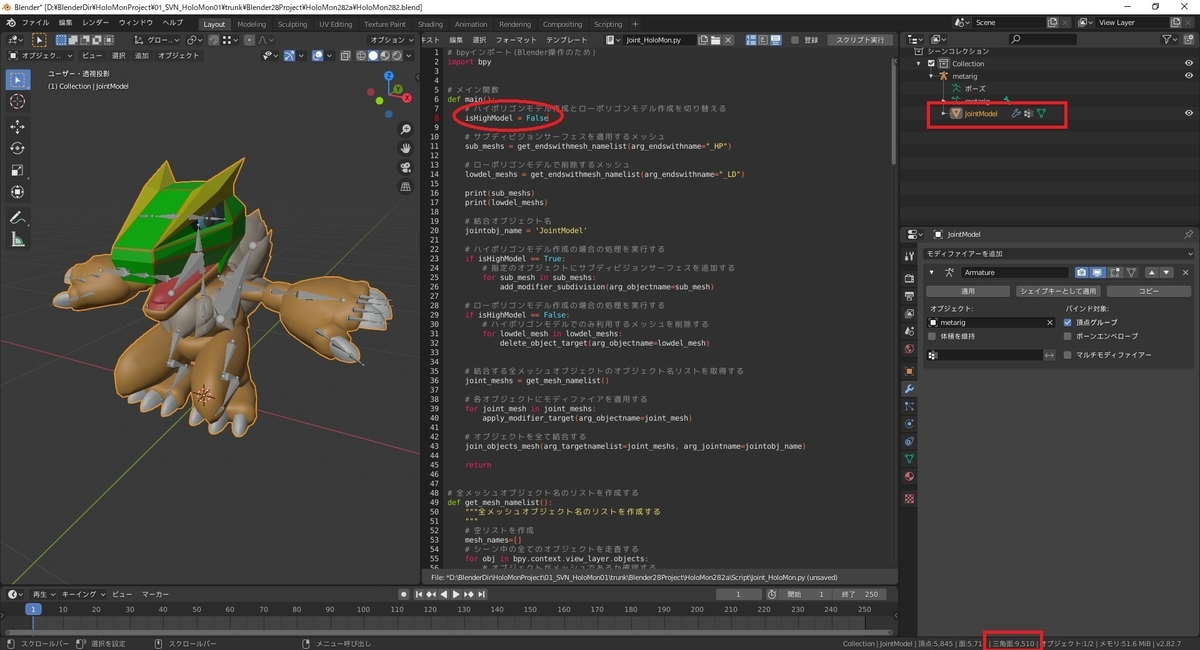Select the Annotate pencil tool

(x=18, y=217)
